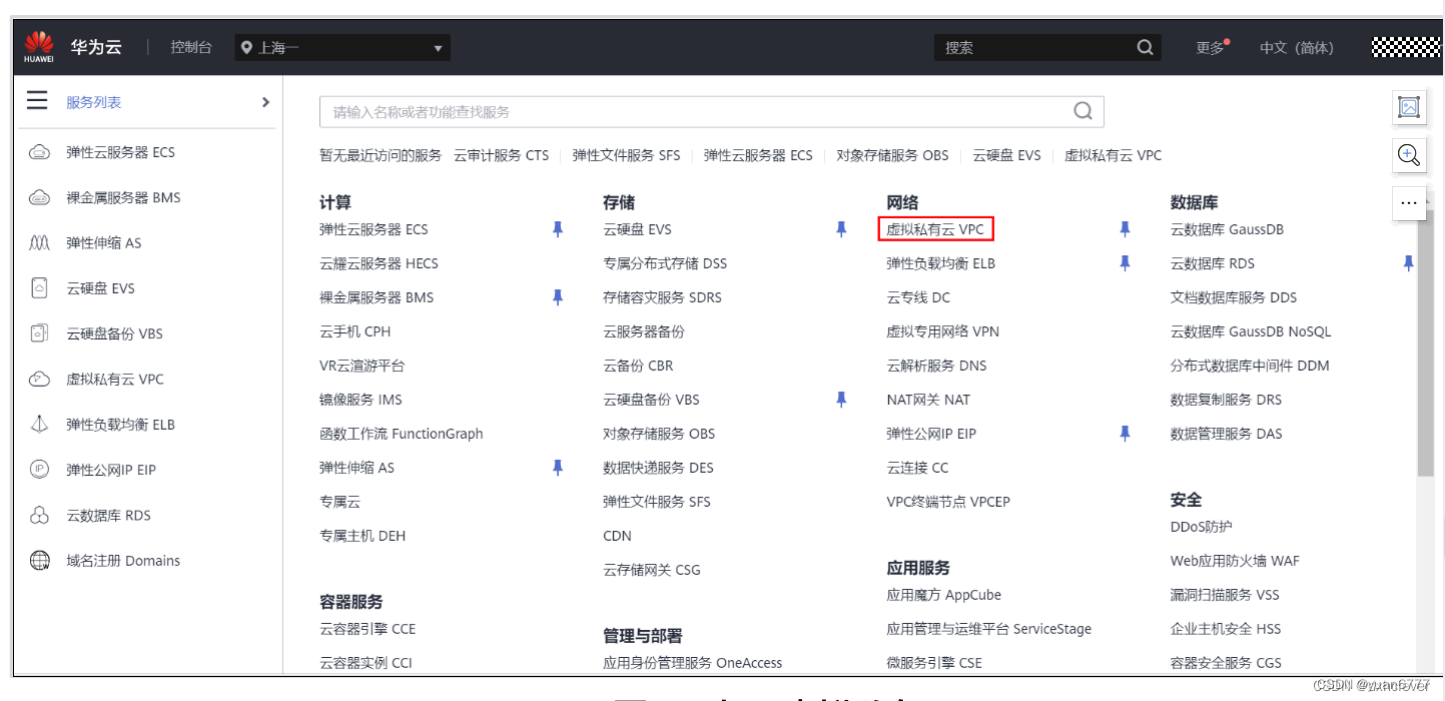Open 虚拟专用网络 VPN link

[x=942, y=331]
